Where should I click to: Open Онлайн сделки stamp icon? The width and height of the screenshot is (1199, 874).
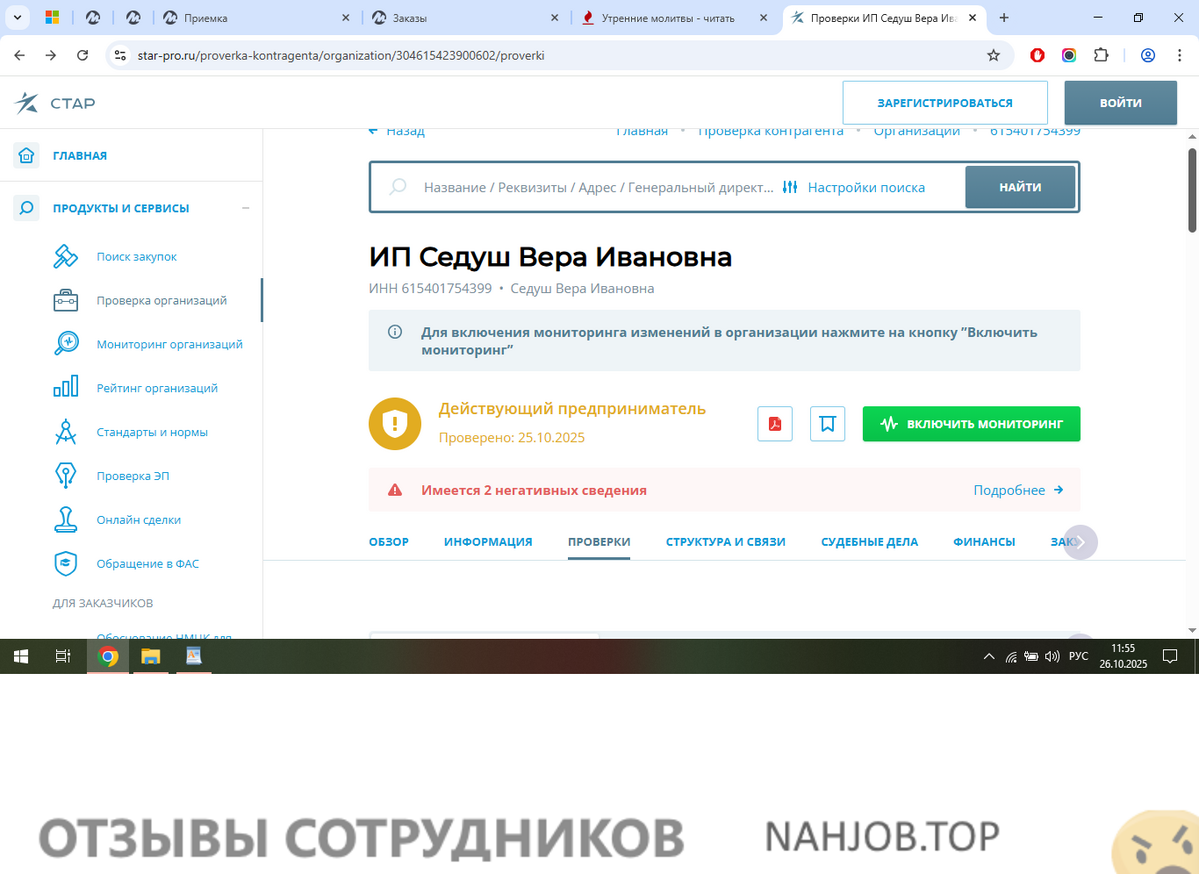click(66, 520)
